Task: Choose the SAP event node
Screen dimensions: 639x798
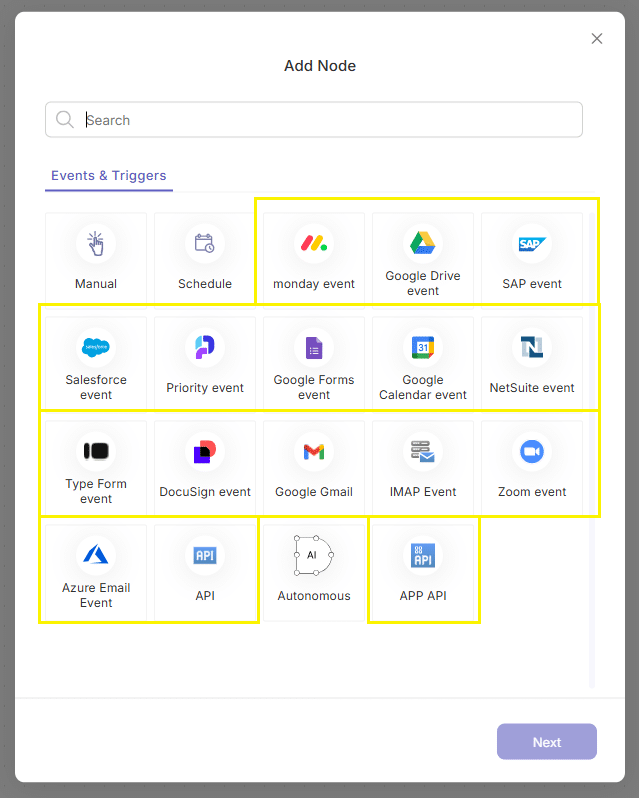Action: [532, 260]
